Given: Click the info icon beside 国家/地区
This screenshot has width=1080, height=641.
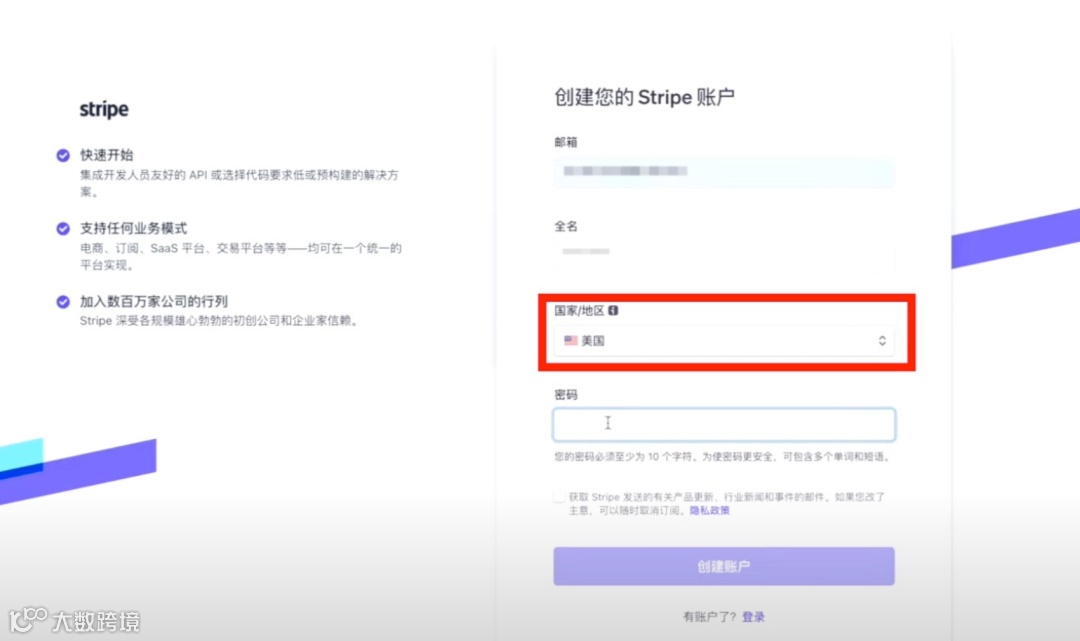Looking at the screenshot, I should click(613, 311).
